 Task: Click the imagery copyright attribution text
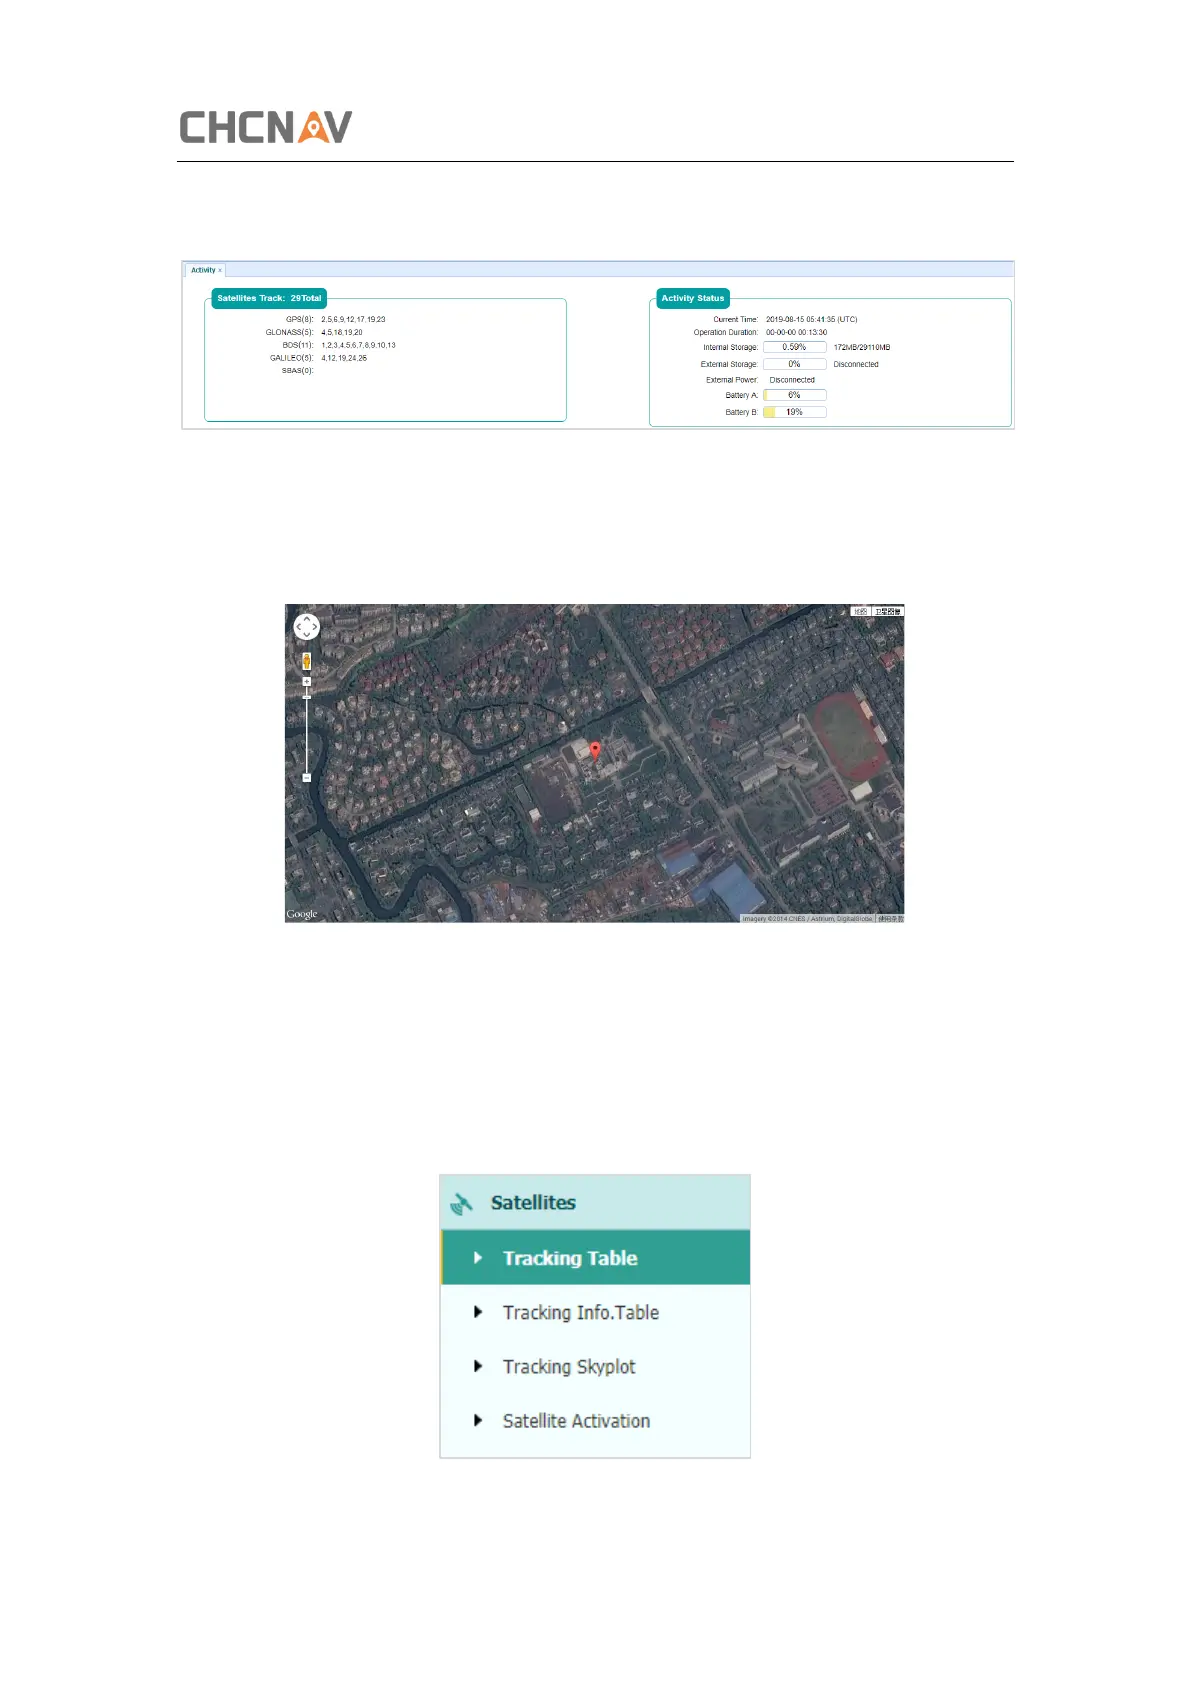coord(807,918)
